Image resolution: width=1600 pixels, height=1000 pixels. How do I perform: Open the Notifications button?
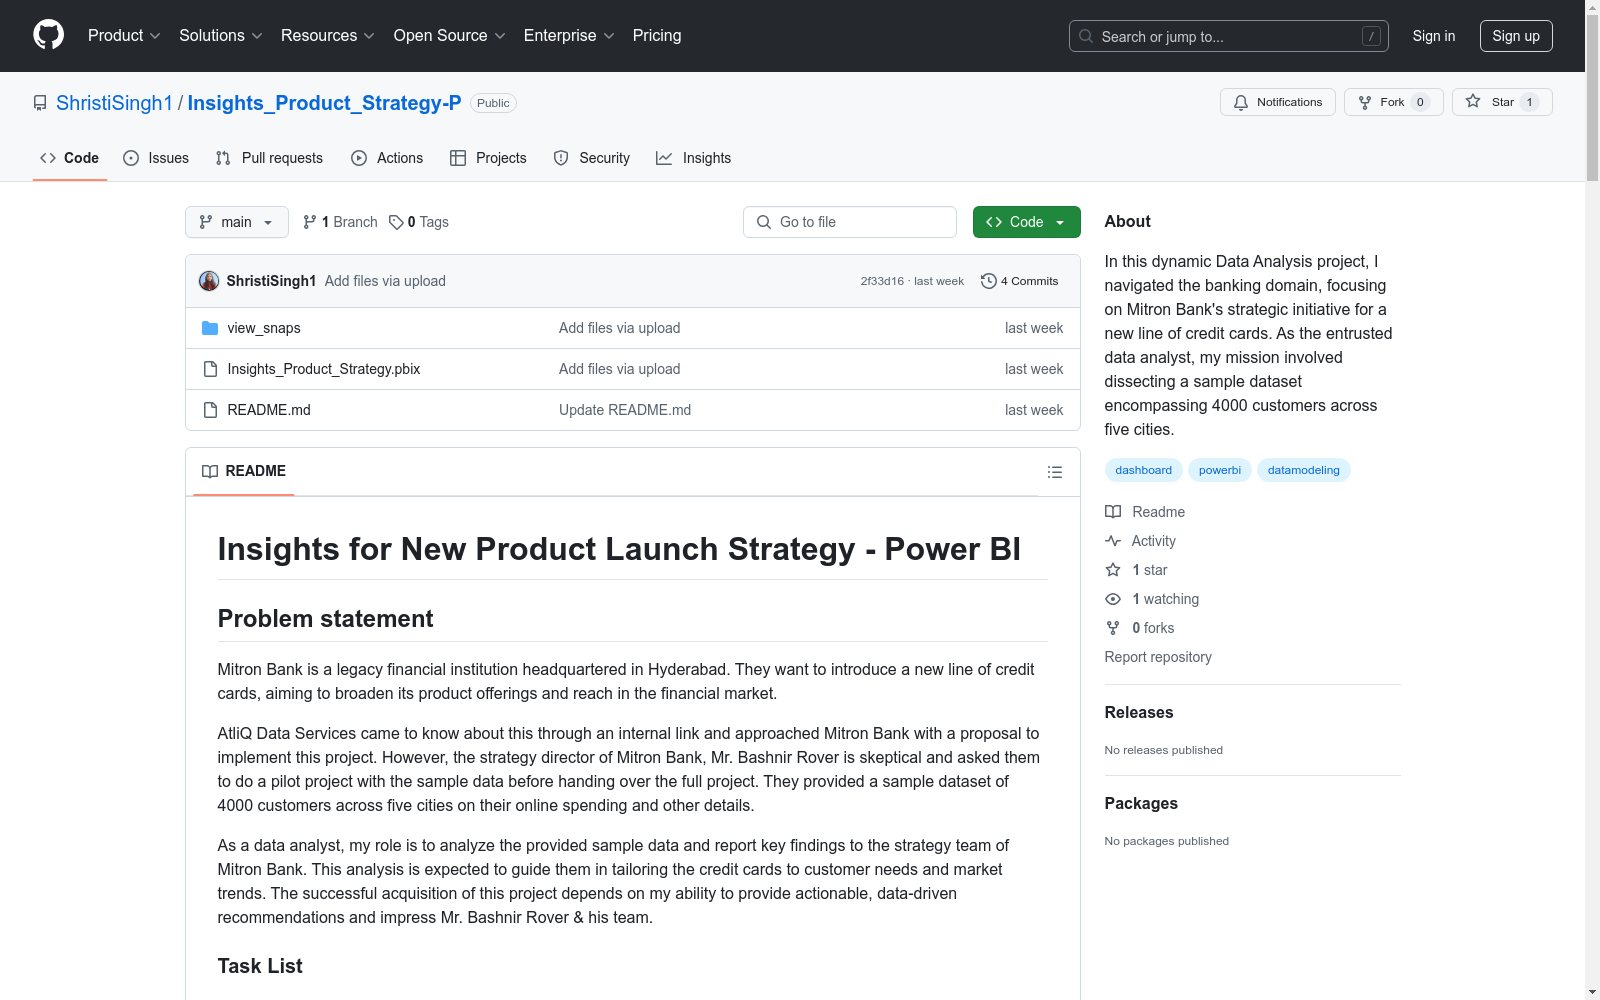(1278, 102)
